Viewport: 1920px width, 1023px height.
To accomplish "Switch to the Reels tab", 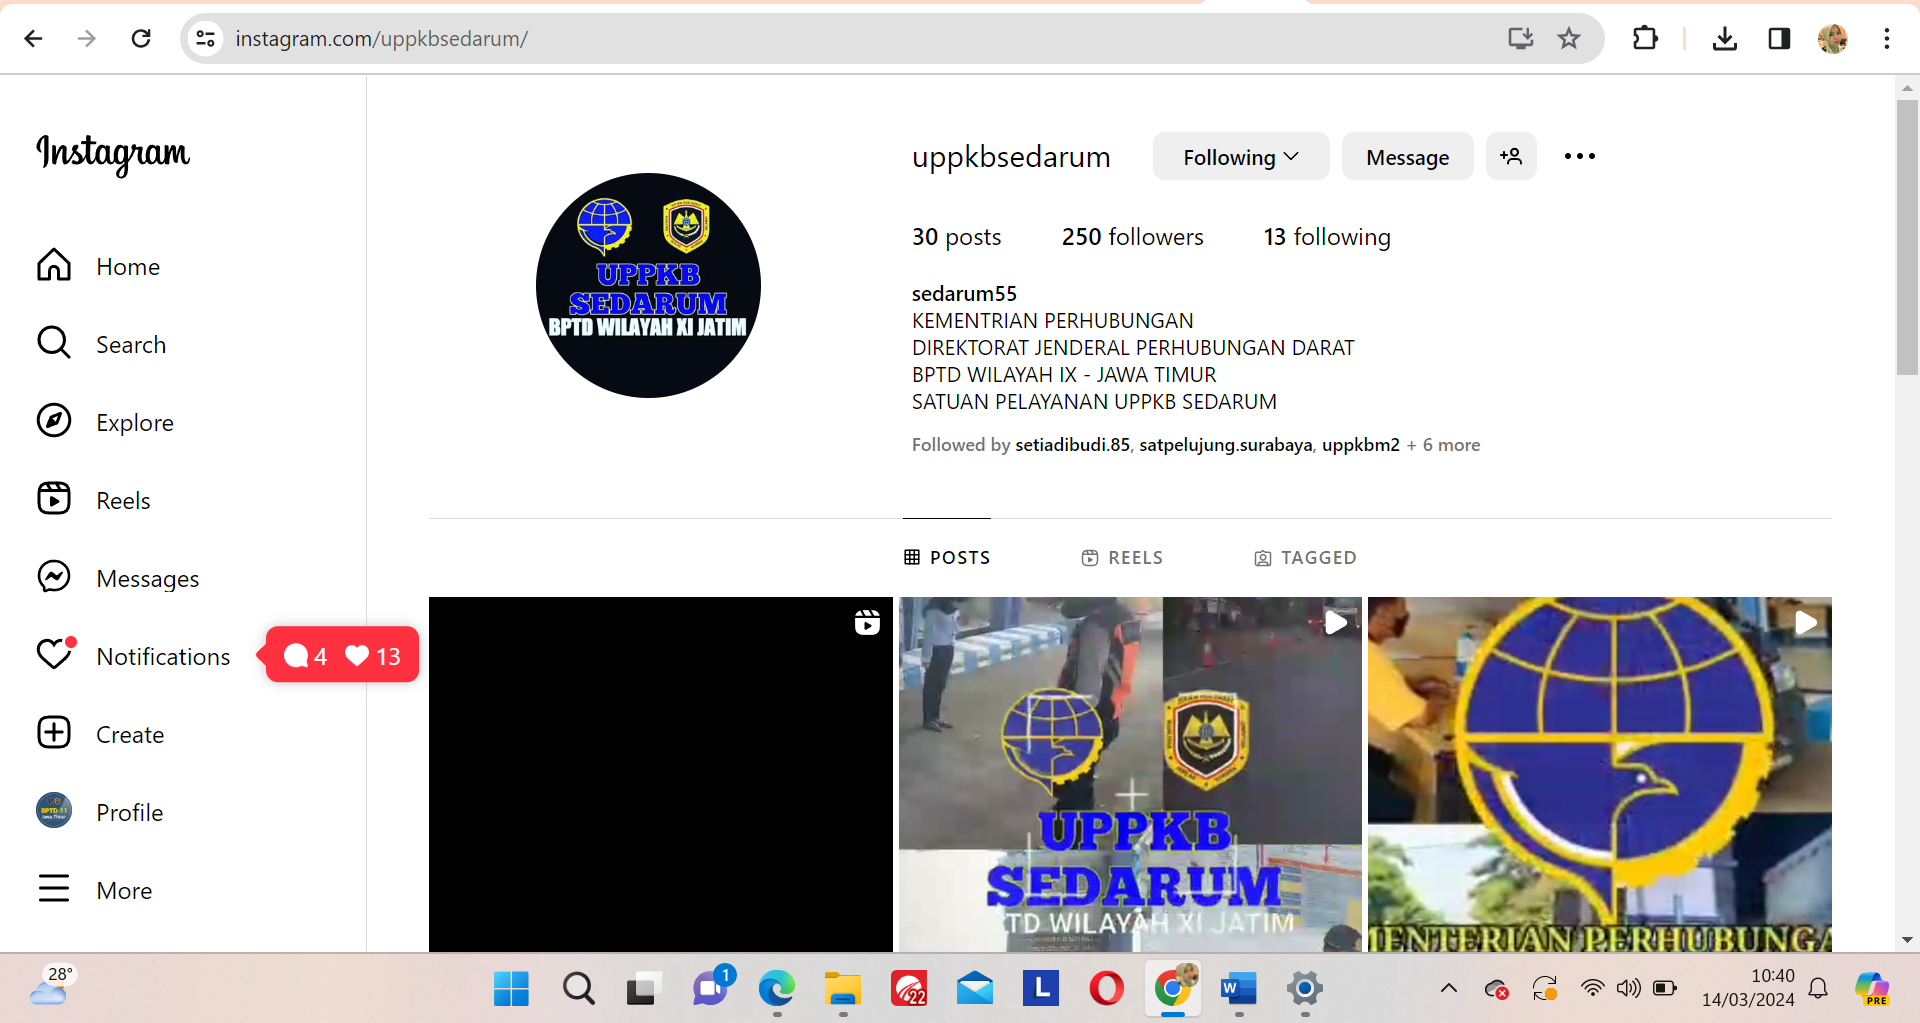I will tap(1122, 558).
